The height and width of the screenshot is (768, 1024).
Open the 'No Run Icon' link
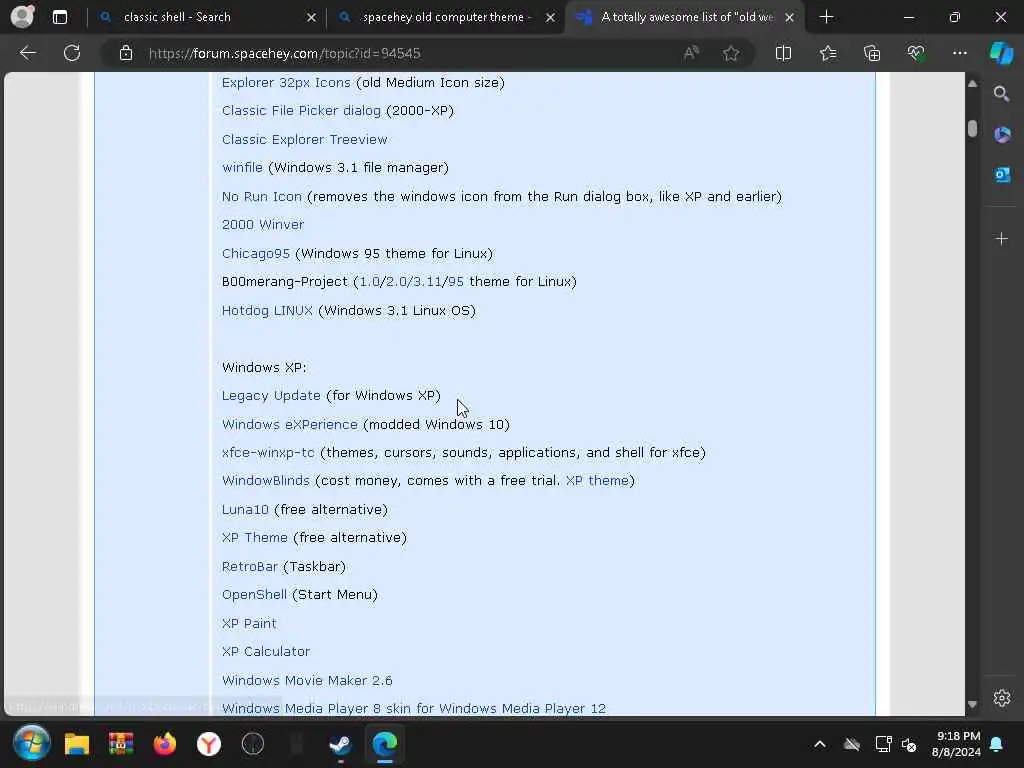pyautogui.click(x=261, y=197)
